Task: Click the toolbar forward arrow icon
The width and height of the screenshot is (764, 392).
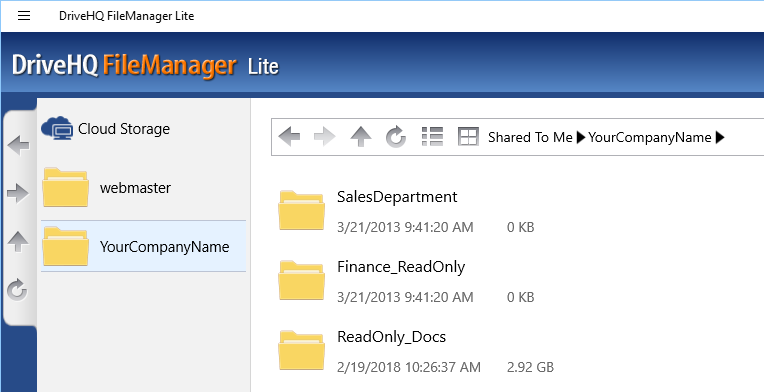Action: (325, 137)
